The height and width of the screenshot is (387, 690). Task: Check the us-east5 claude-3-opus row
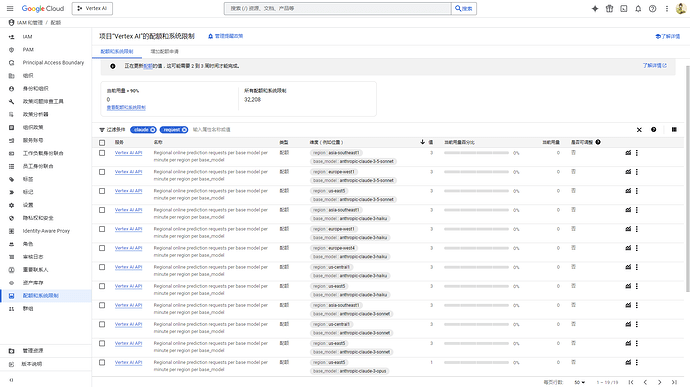pos(102,362)
